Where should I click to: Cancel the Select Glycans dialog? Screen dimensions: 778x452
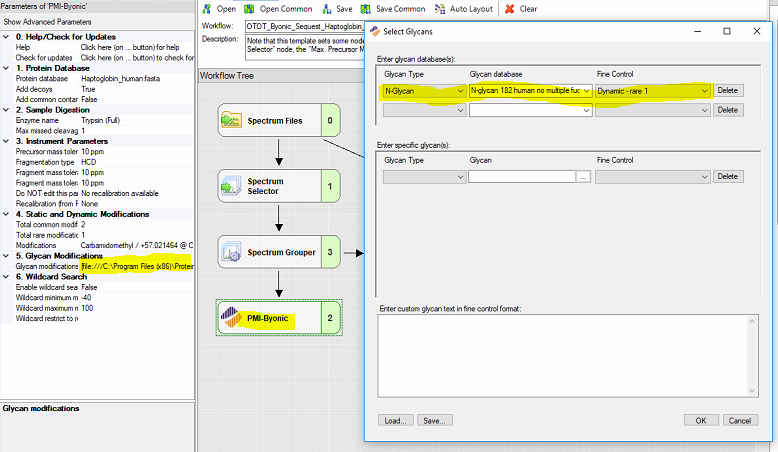[740, 421]
